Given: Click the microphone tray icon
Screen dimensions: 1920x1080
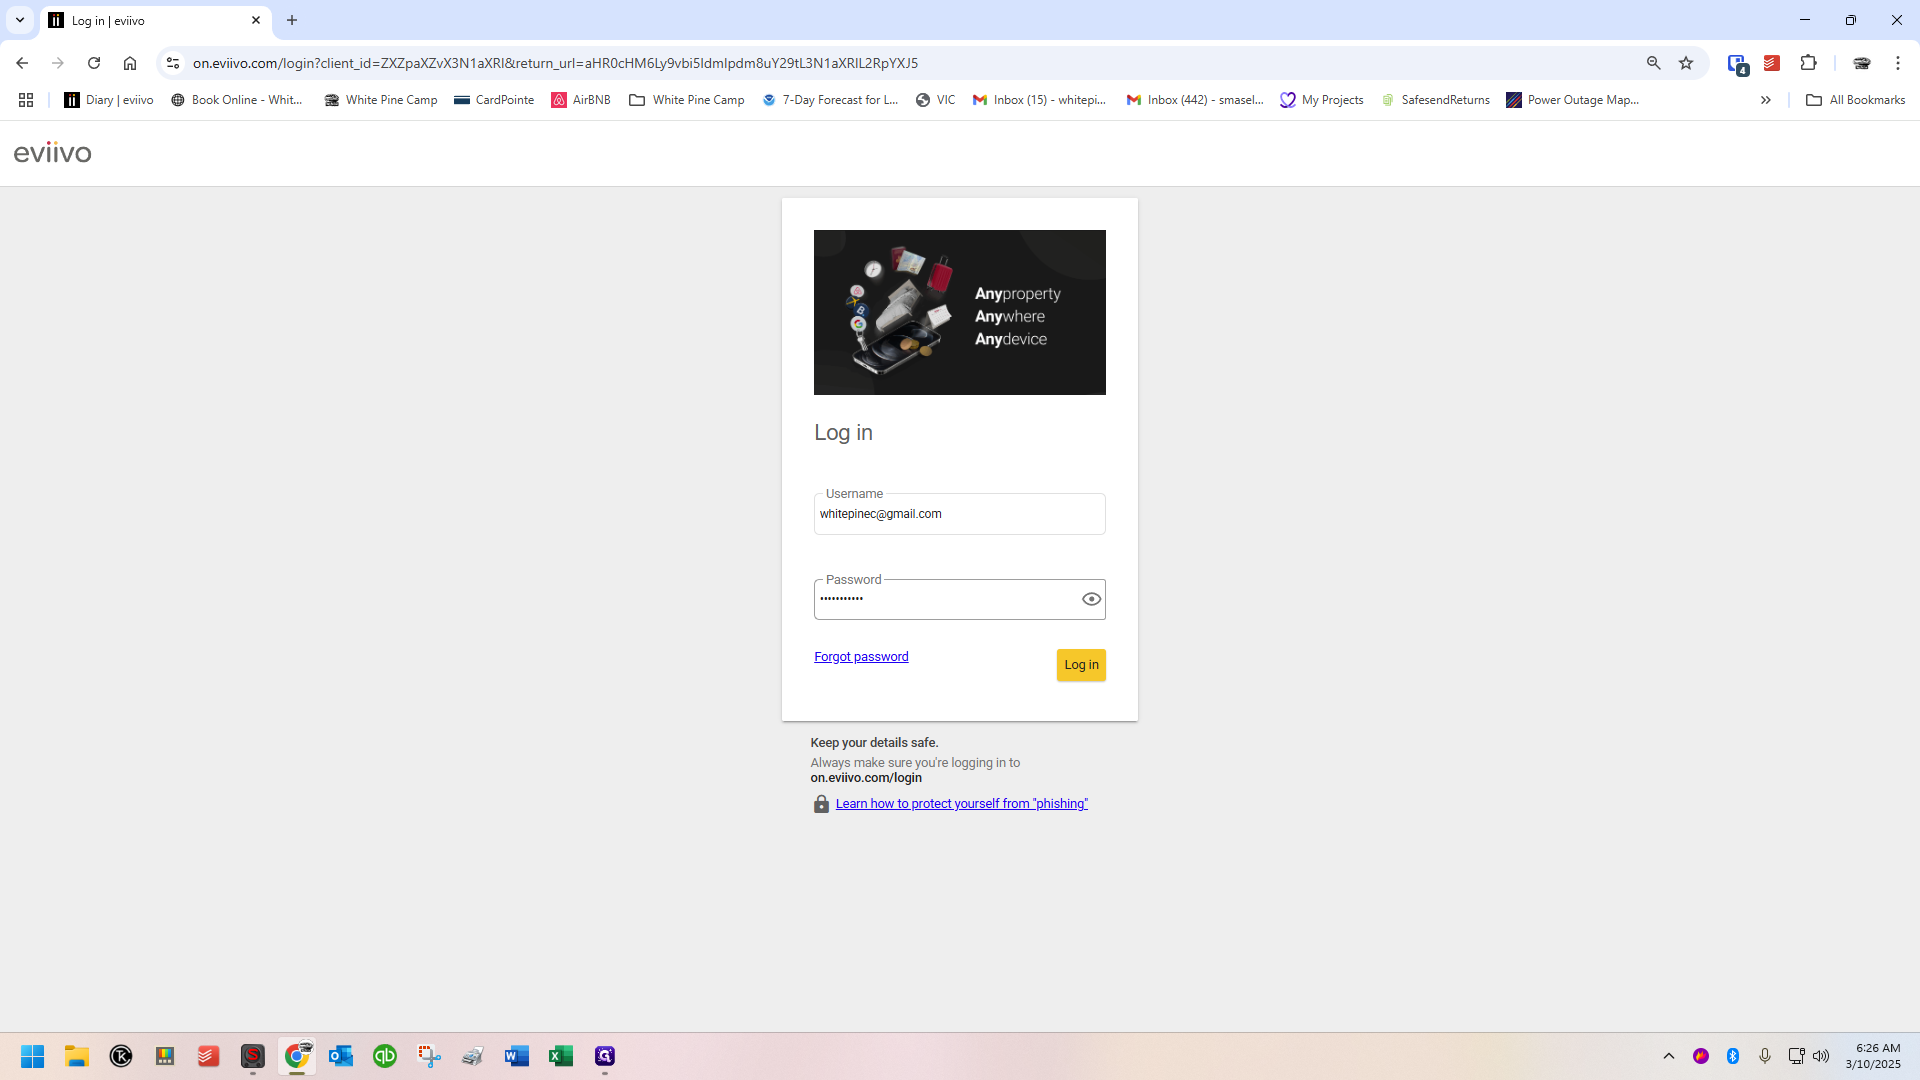Looking at the screenshot, I should click(1765, 1056).
